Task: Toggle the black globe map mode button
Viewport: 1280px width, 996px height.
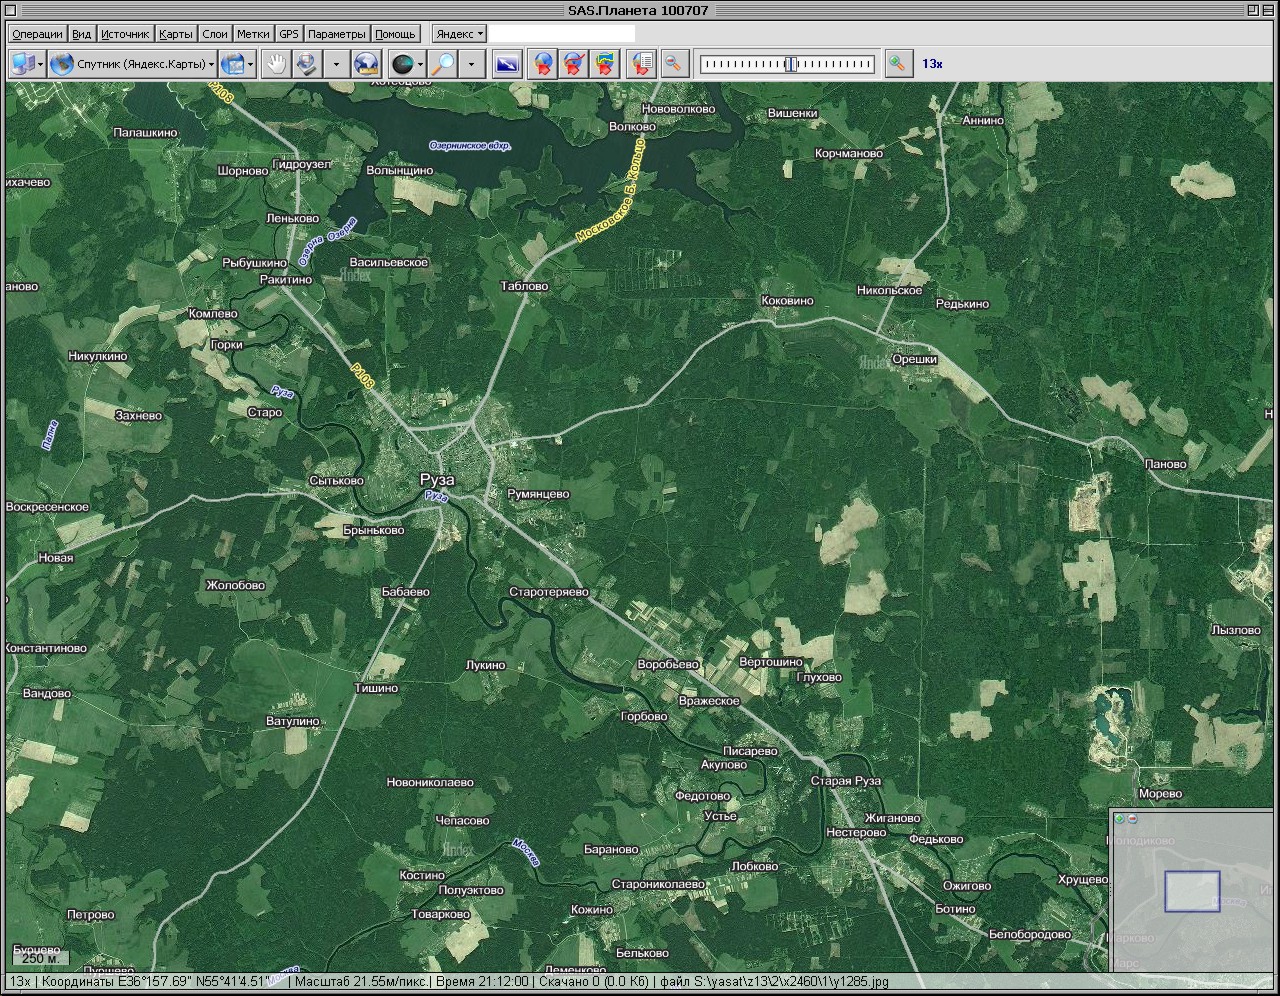Action: tap(402, 64)
